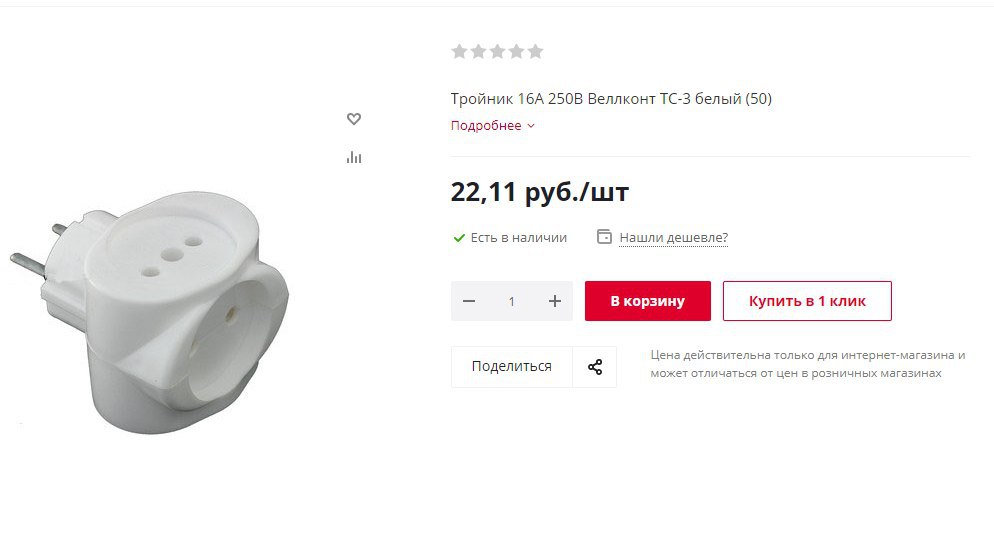This screenshot has height=534, width=994.
Task: Open Нашли дешевле? link
Action: (673, 238)
